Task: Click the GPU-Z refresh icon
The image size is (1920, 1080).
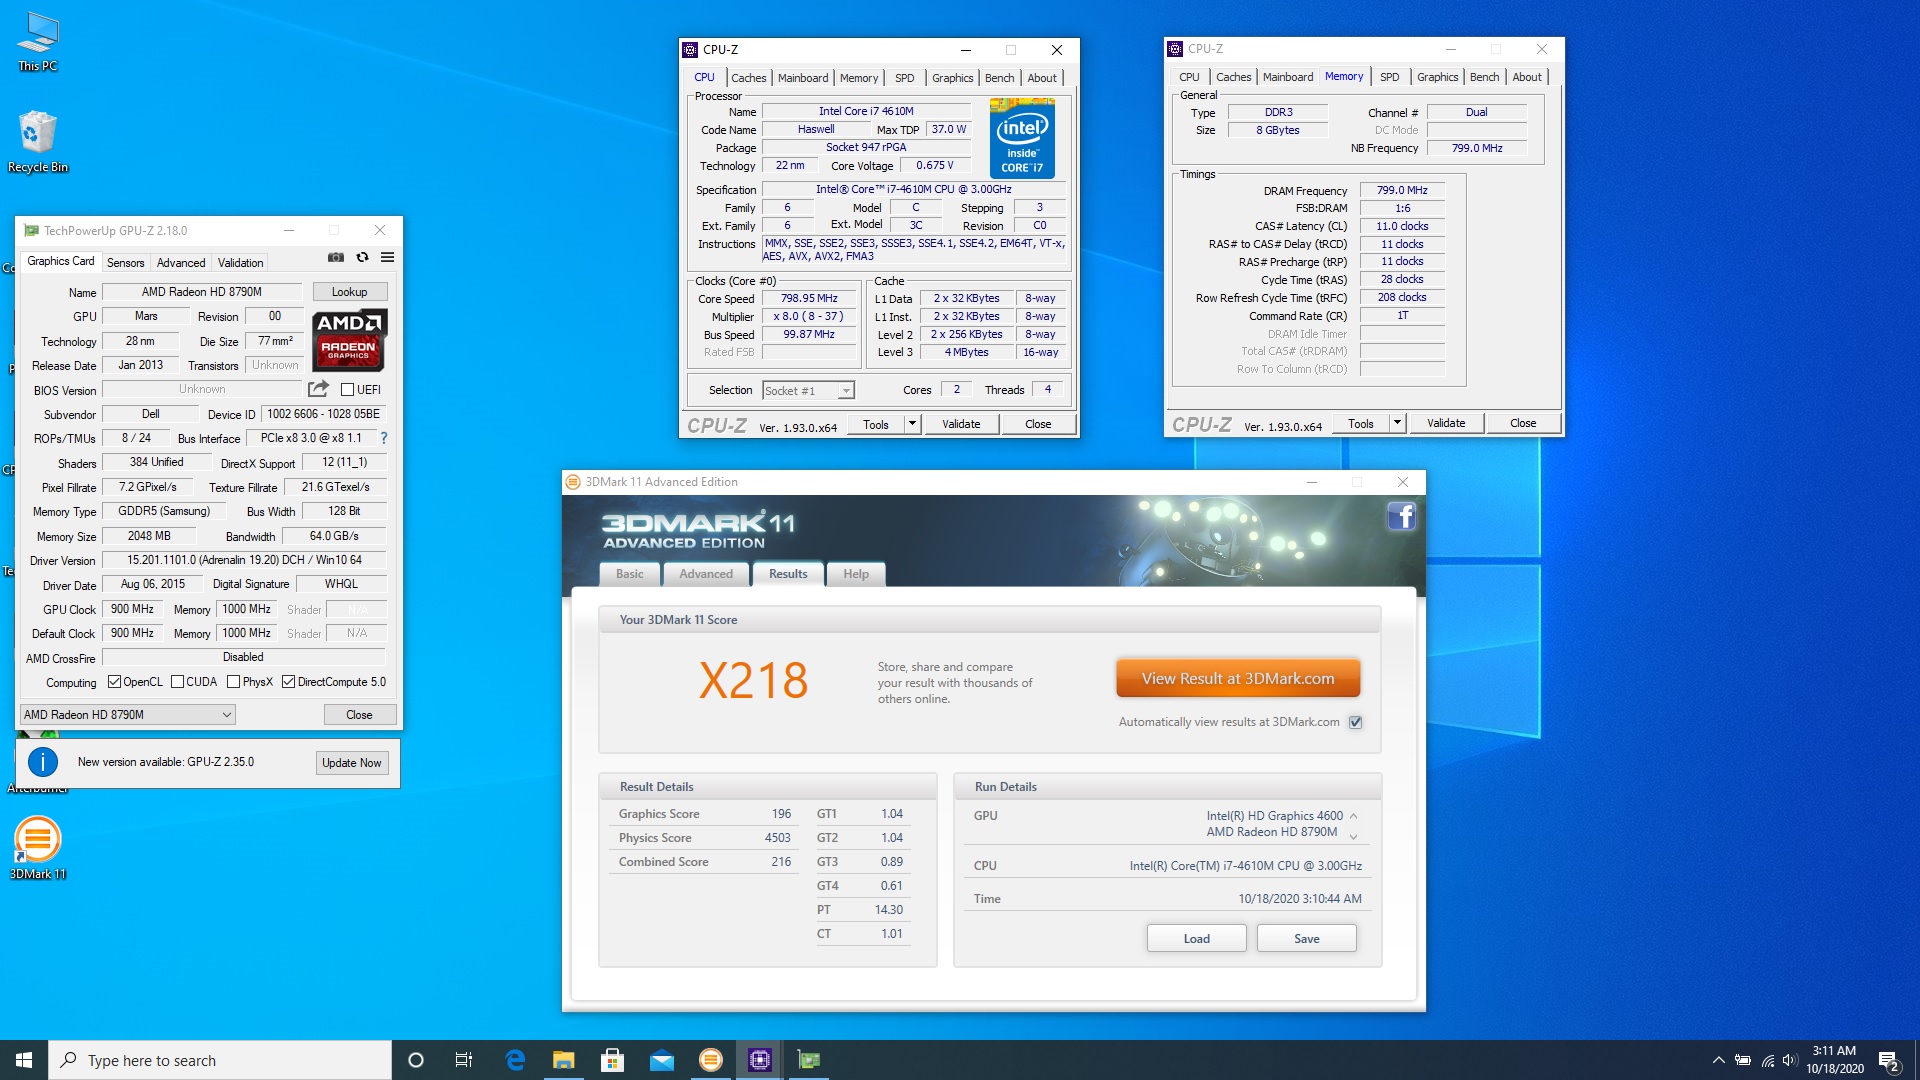Action: [362, 257]
